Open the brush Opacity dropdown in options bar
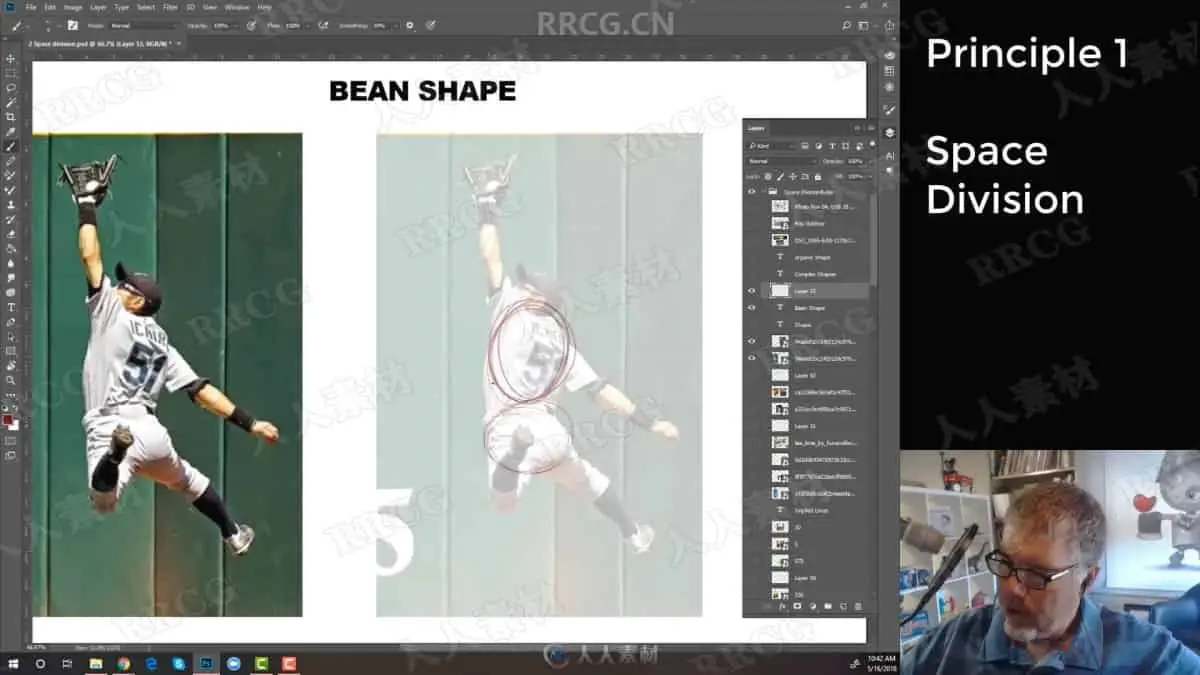The width and height of the screenshot is (1200, 675). point(226,24)
